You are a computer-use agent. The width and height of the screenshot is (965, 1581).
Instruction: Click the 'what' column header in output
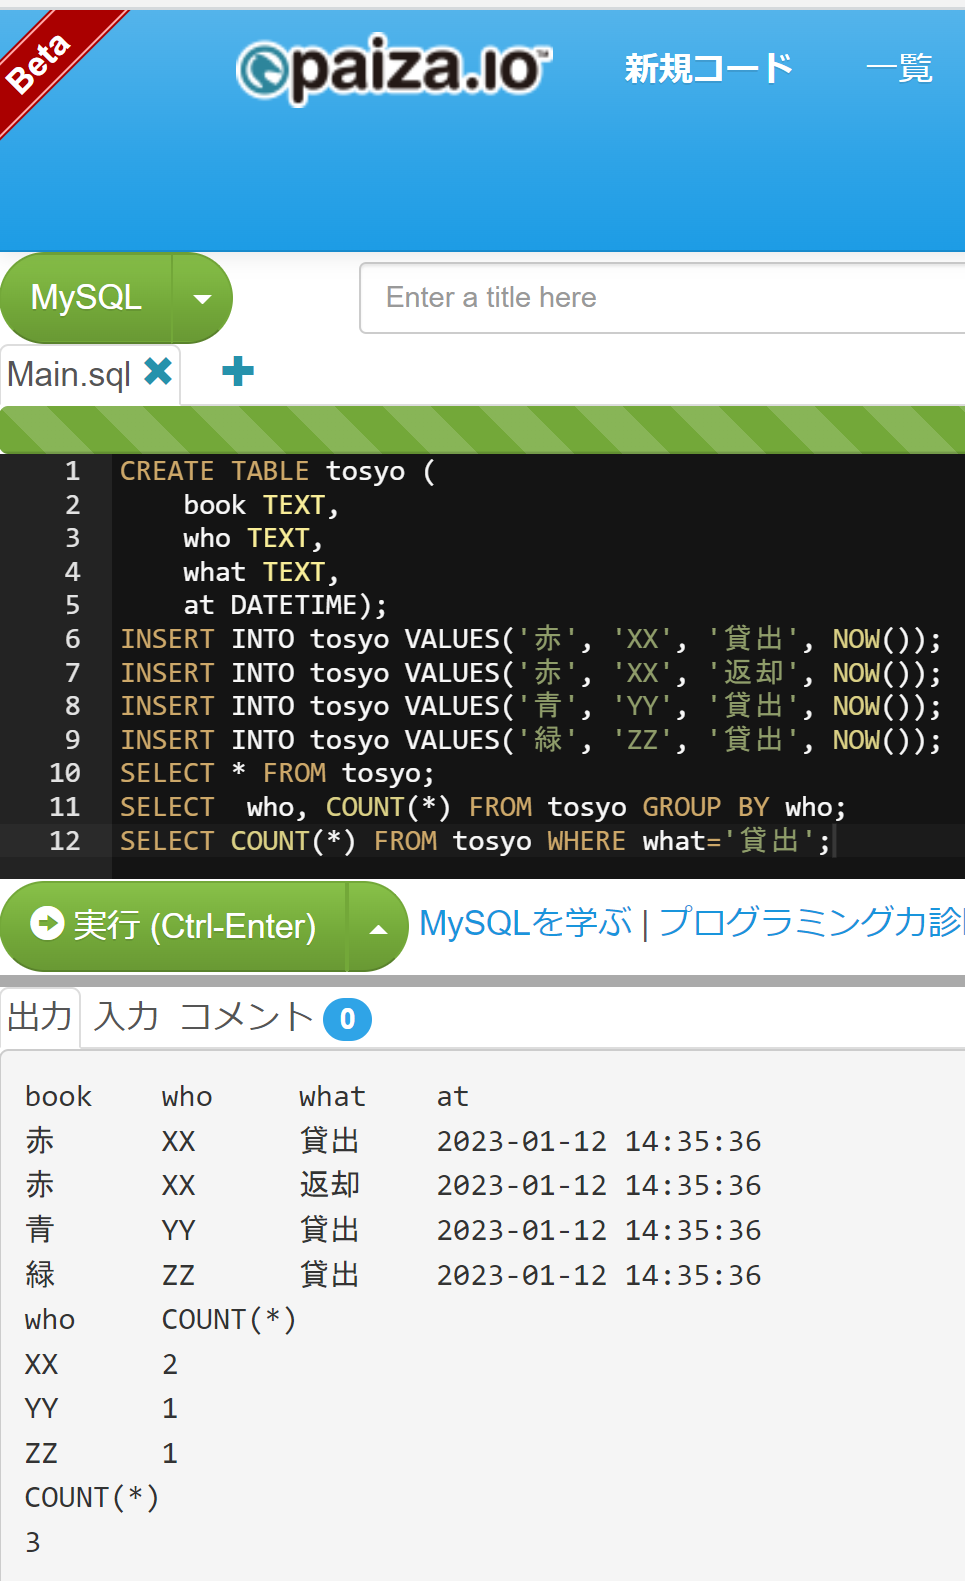332,1097
